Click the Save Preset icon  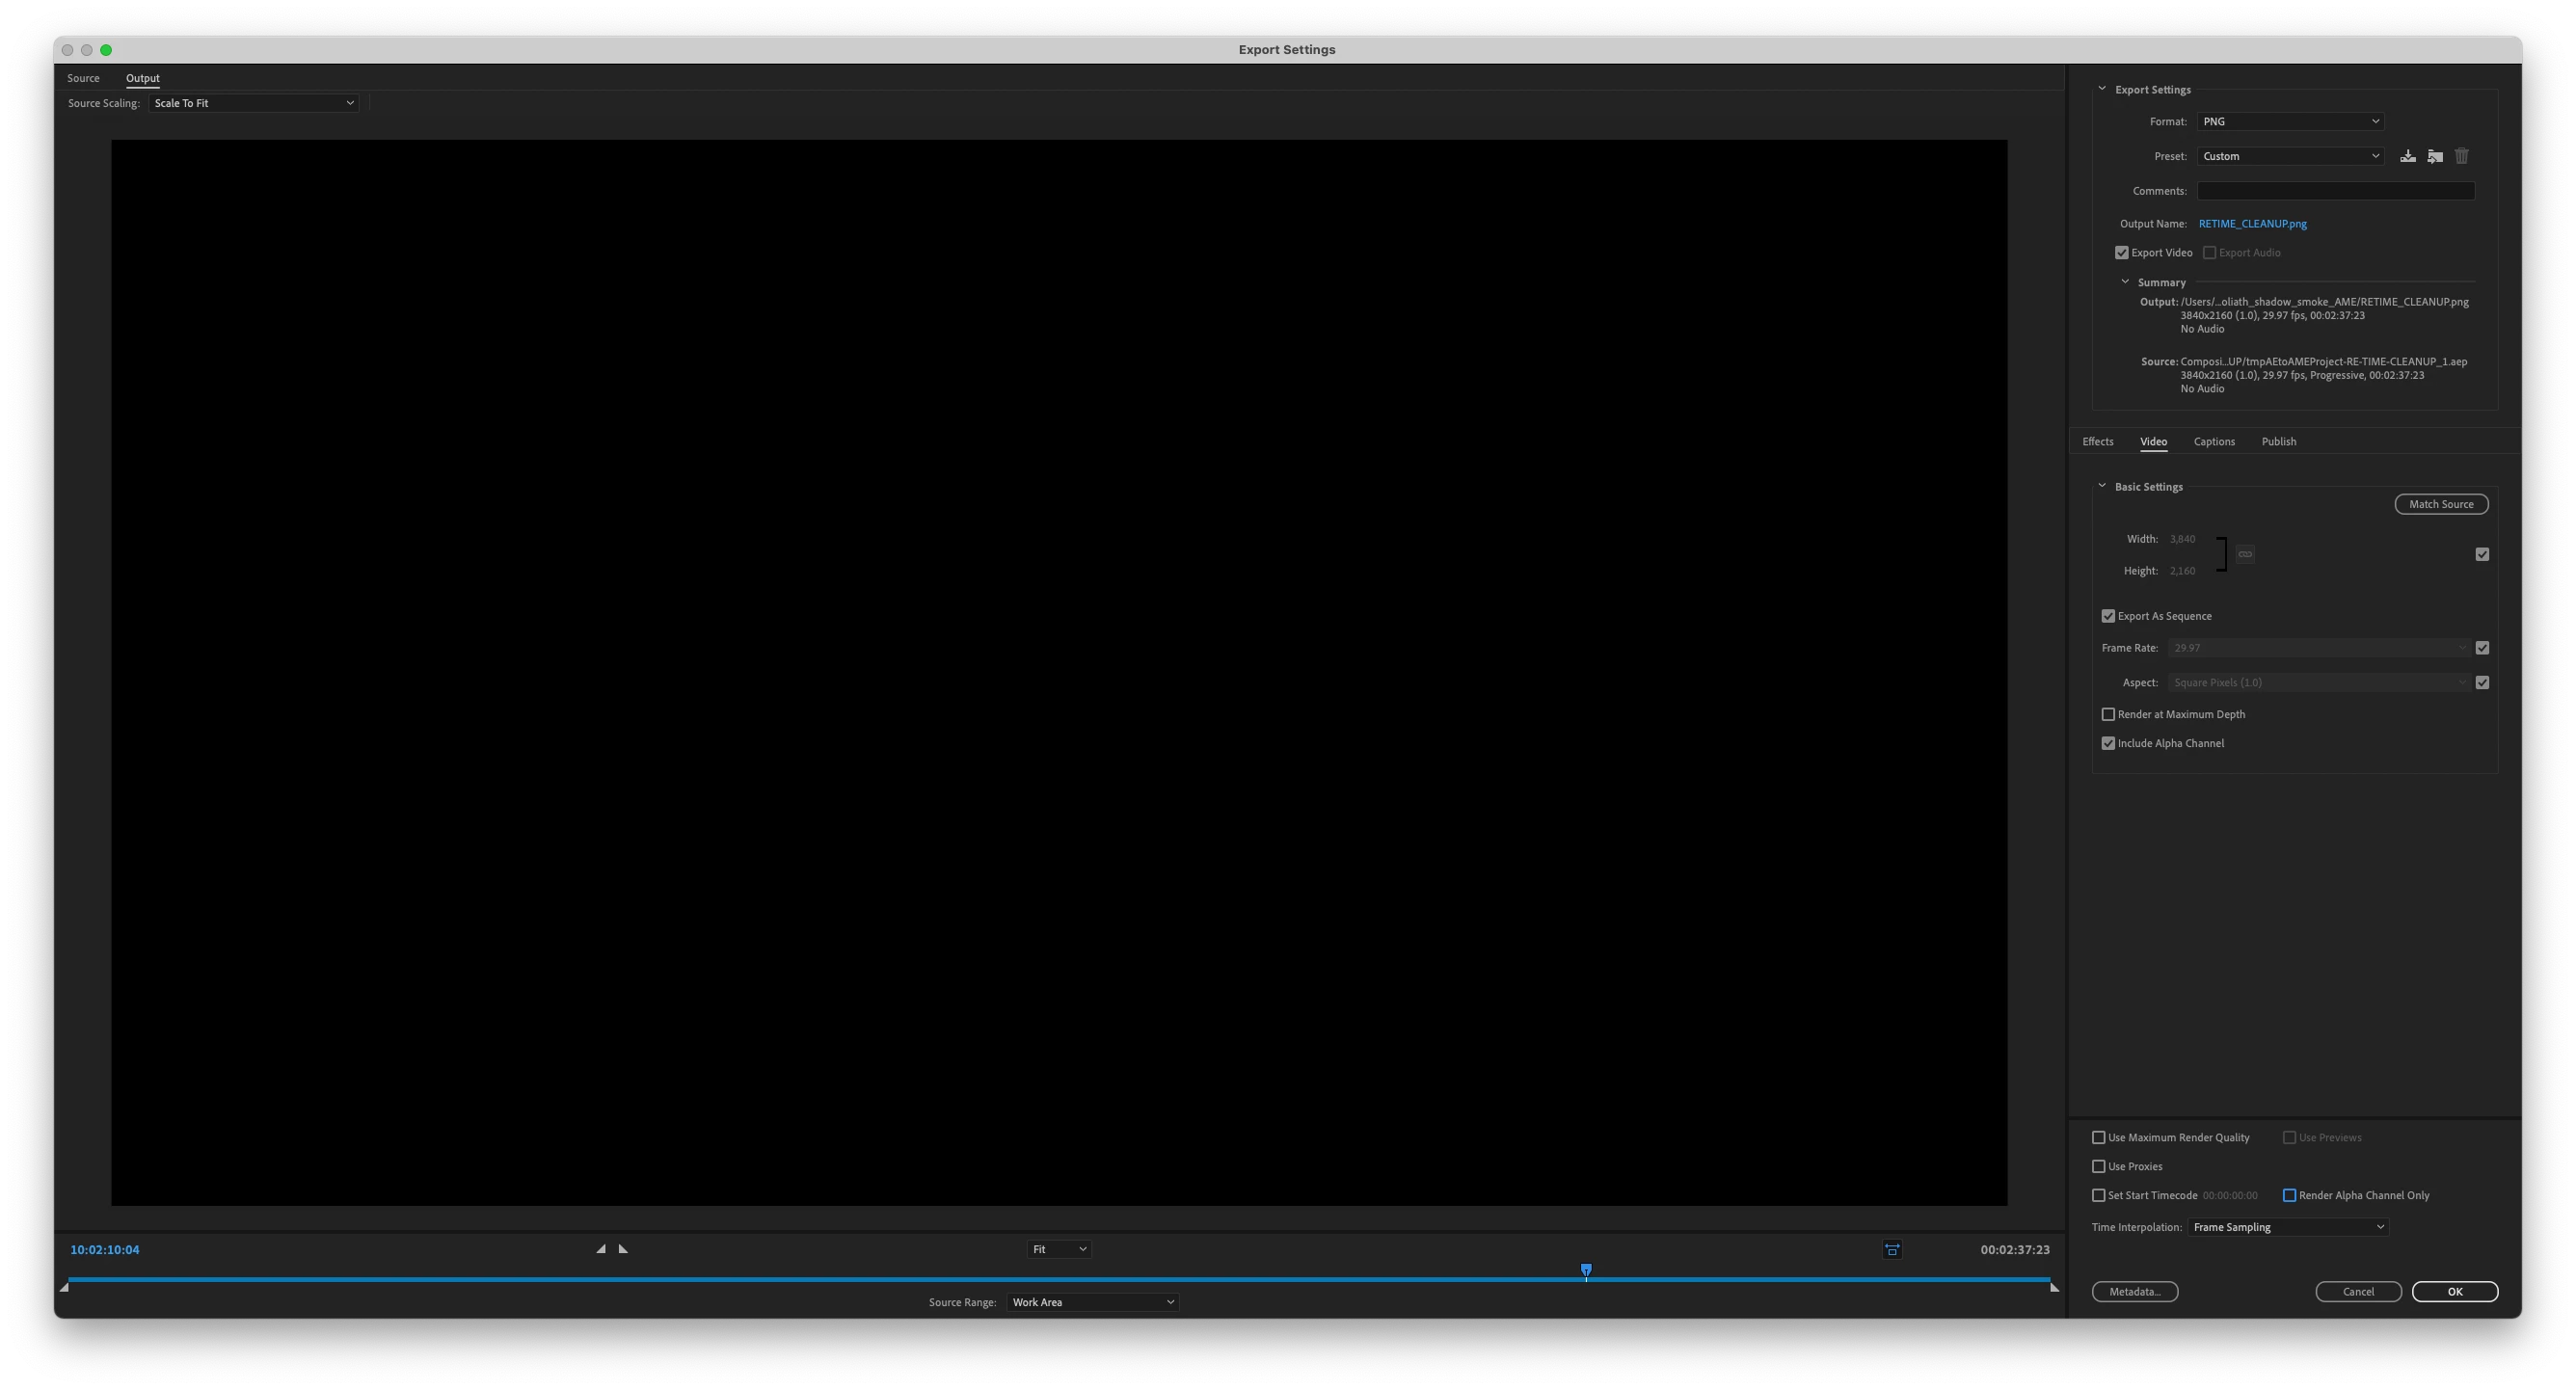coord(2408,156)
